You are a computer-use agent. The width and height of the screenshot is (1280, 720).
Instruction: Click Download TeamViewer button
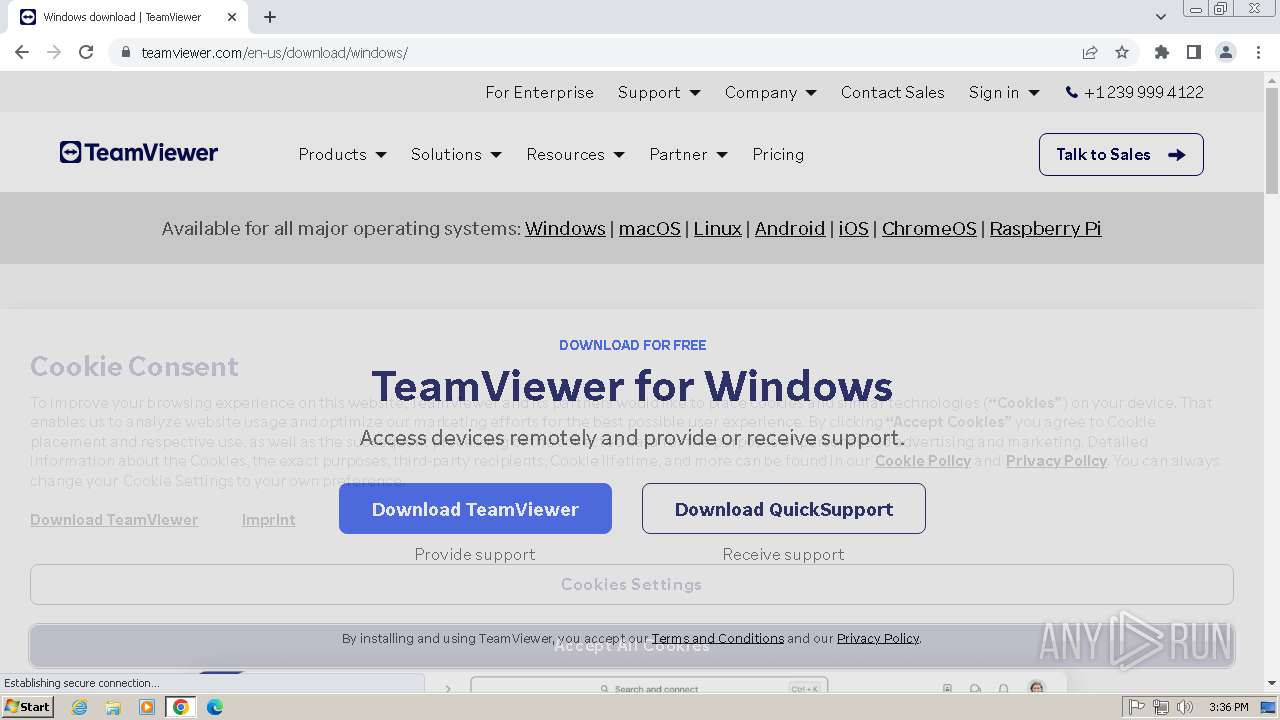pos(475,509)
